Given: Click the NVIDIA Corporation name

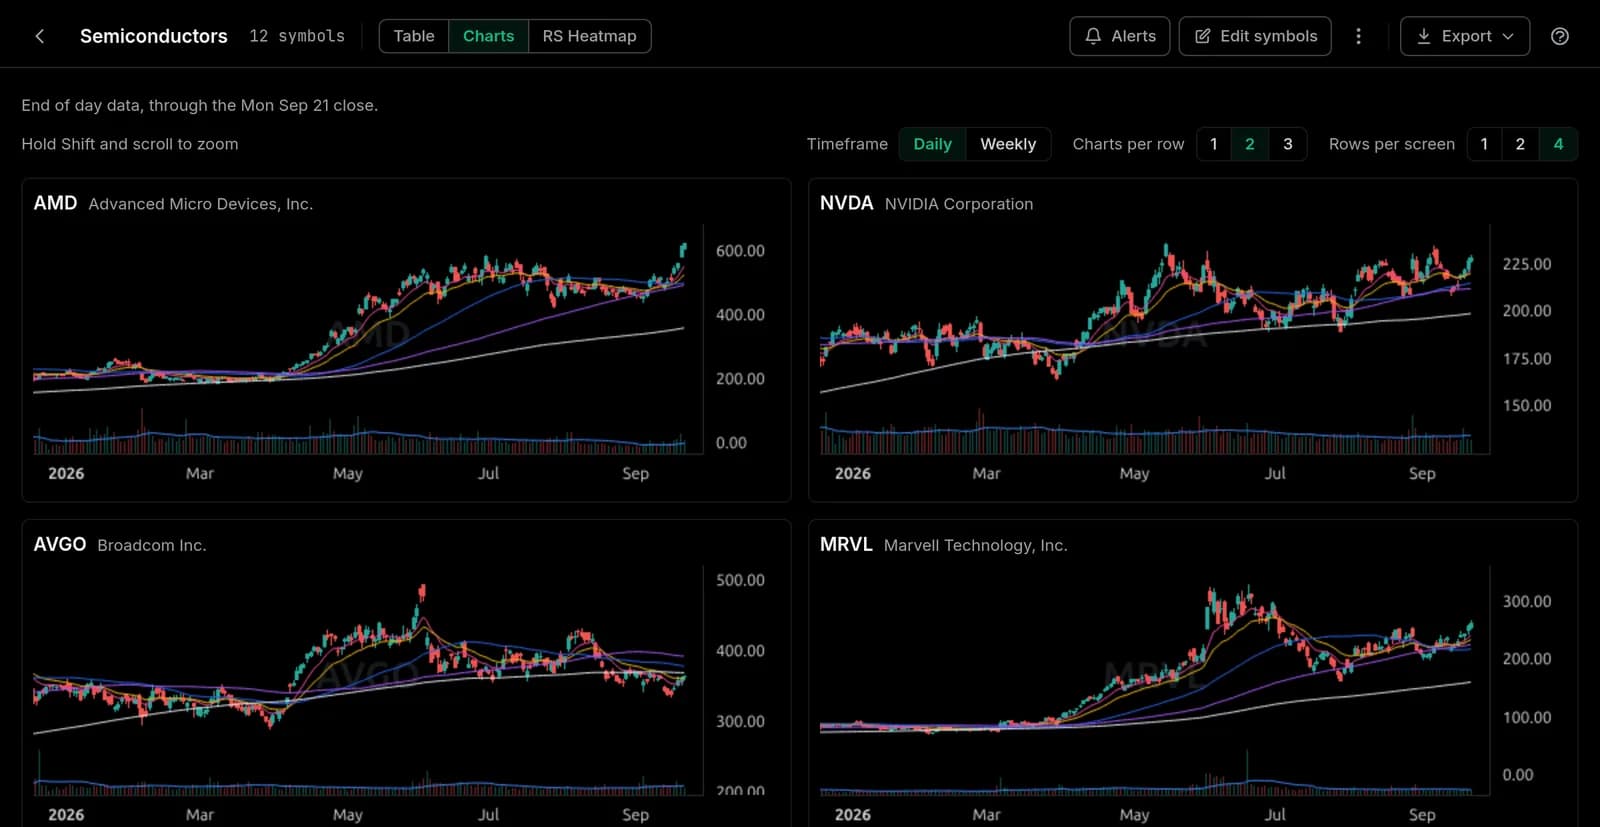Looking at the screenshot, I should tap(959, 204).
